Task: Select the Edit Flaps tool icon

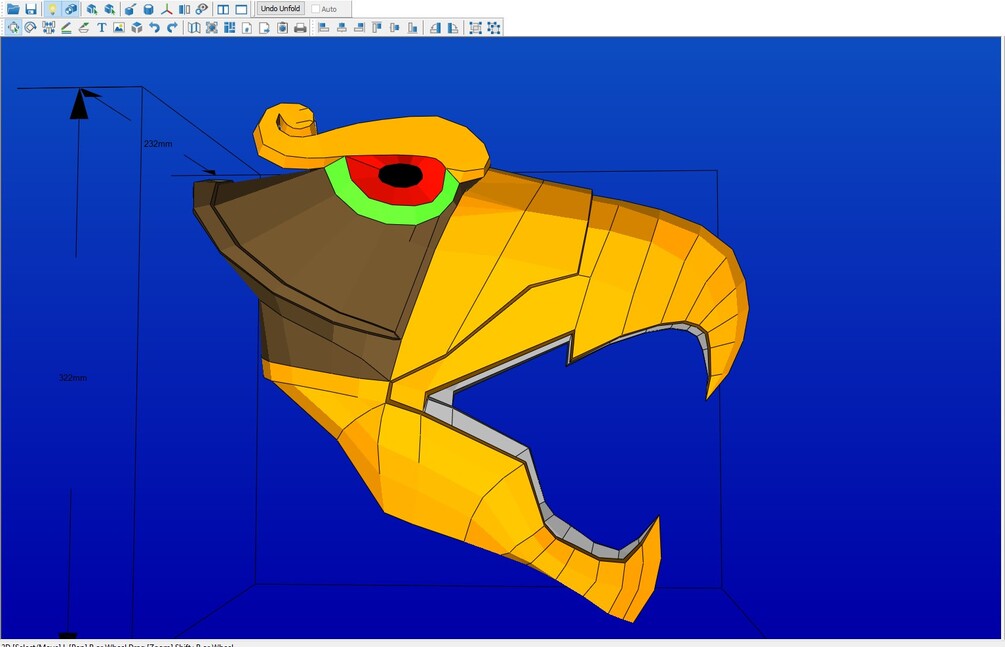Action: pos(83,28)
